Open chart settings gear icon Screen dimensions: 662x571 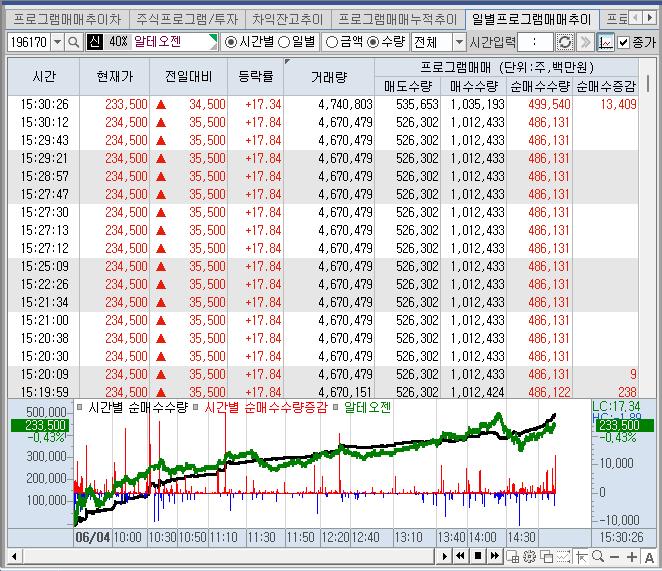click(x=529, y=557)
